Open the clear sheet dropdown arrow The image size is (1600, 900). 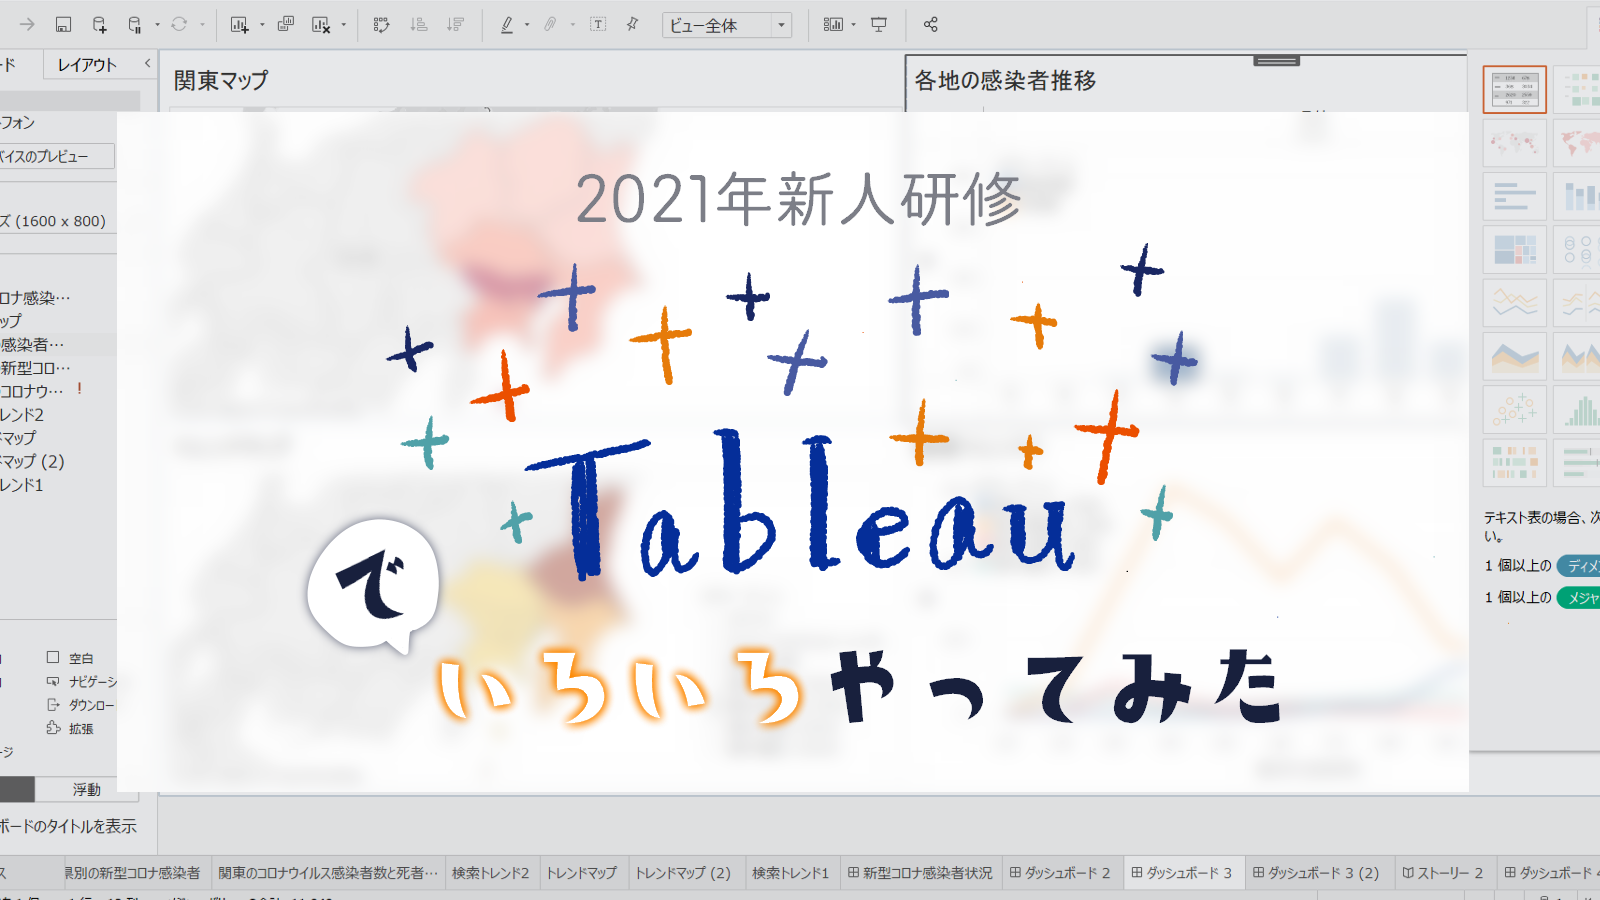pyautogui.click(x=344, y=24)
